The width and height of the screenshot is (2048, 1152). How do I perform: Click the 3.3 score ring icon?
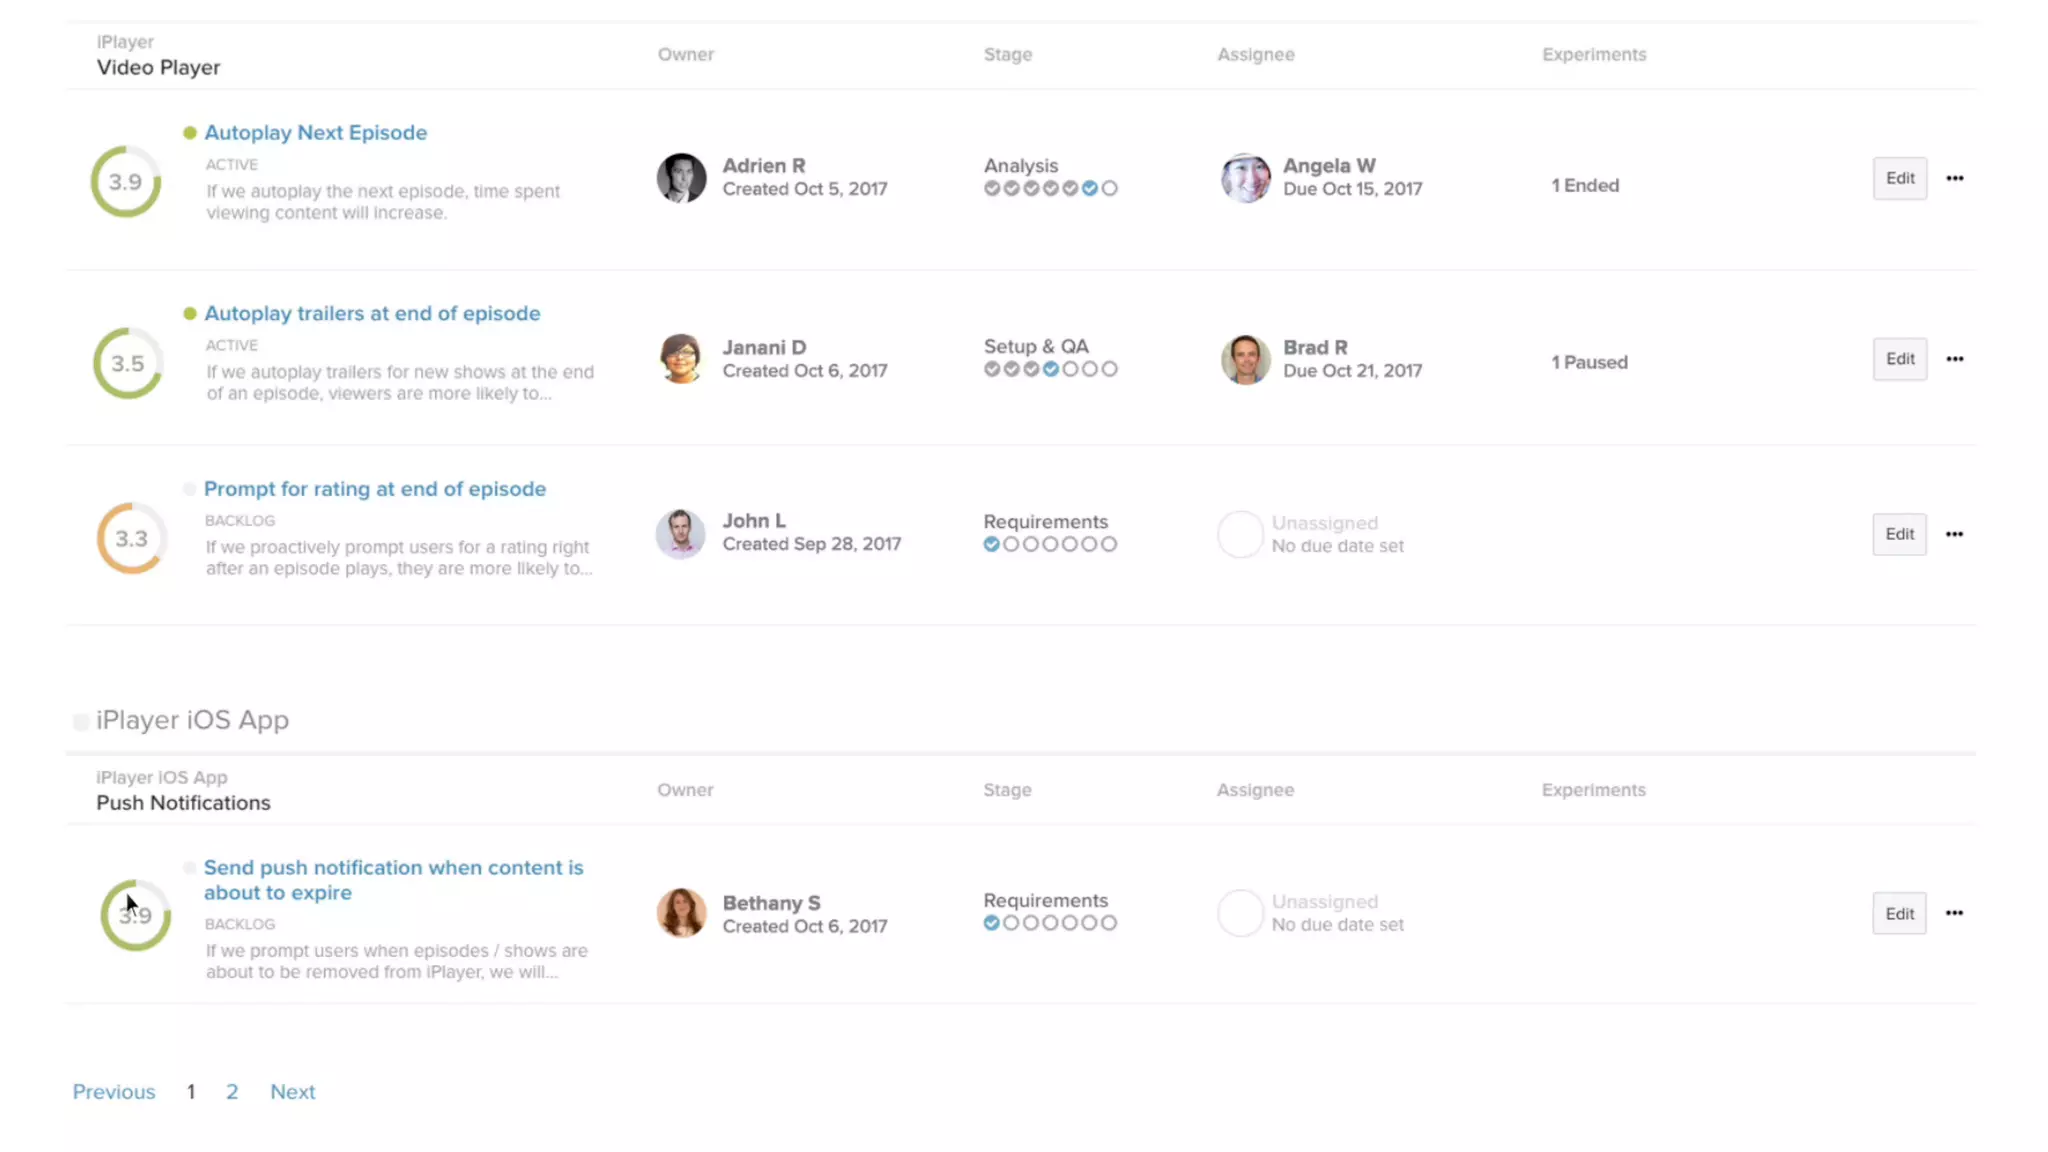point(131,539)
